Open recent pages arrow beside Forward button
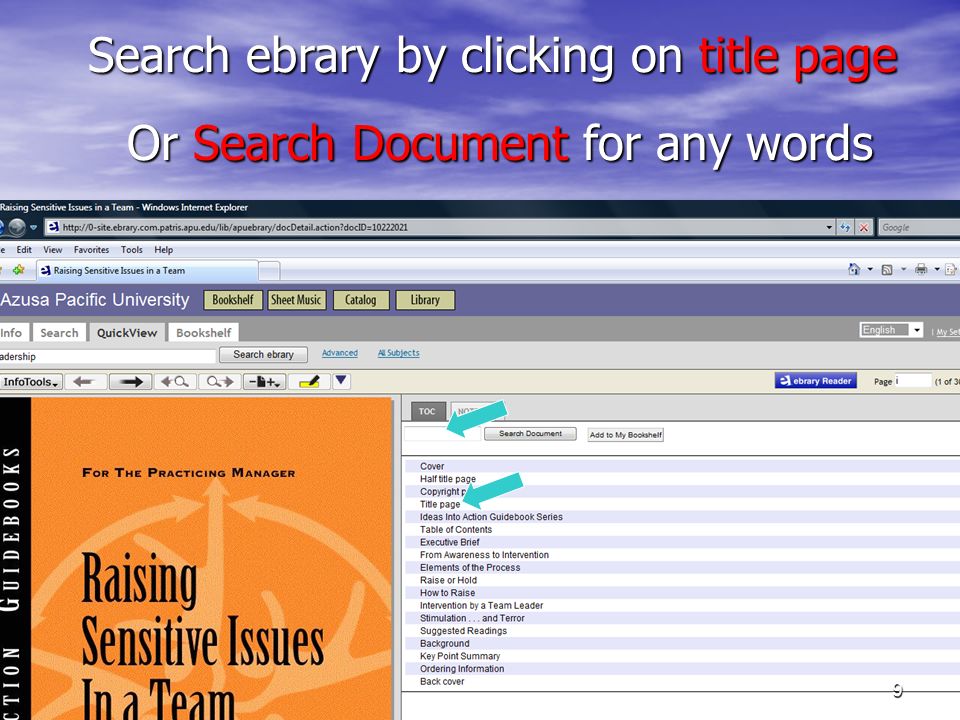This screenshot has height=720, width=960. coord(34,227)
